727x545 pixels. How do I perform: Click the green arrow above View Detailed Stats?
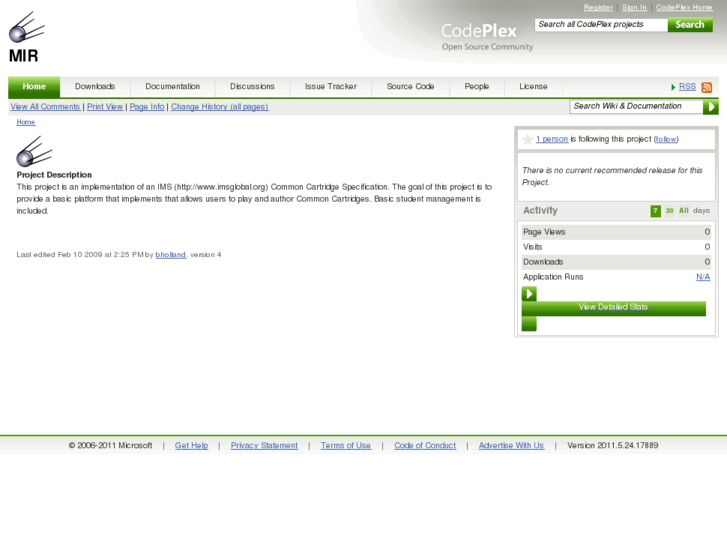pyautogui.click(x=529, y=294)
